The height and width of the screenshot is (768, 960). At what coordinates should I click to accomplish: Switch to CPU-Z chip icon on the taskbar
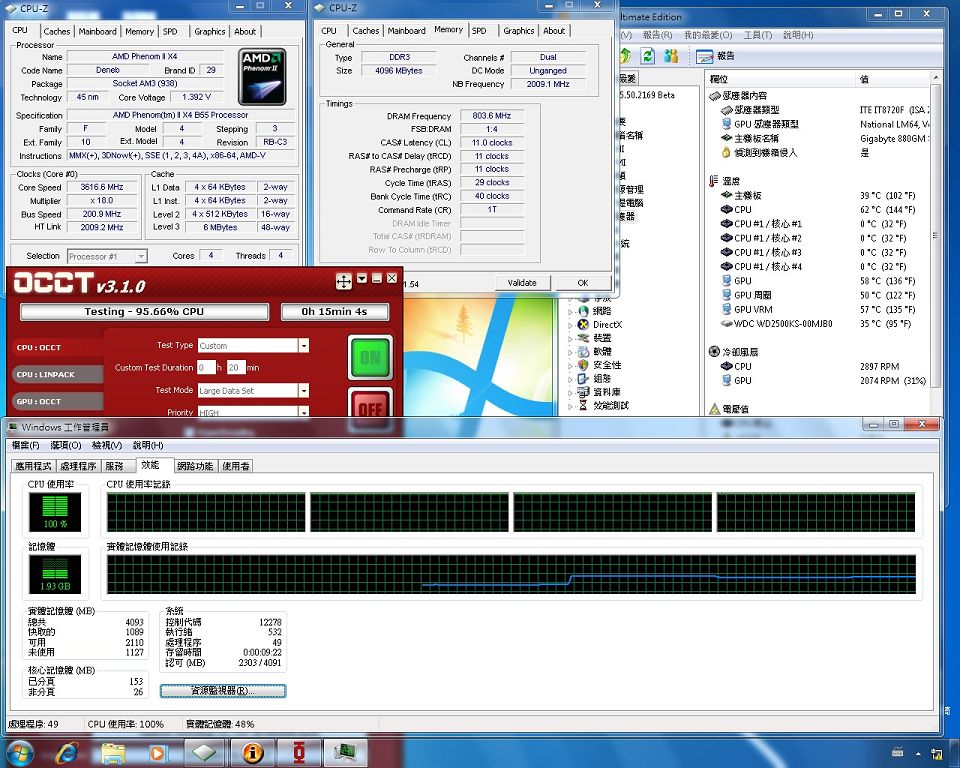coord(204,753)
